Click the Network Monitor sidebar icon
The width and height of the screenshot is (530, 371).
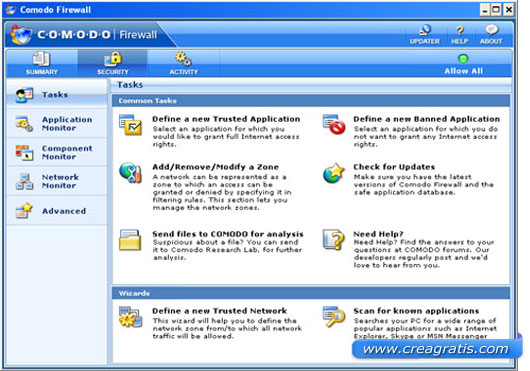pyautogui.click(x=24, y=181)
